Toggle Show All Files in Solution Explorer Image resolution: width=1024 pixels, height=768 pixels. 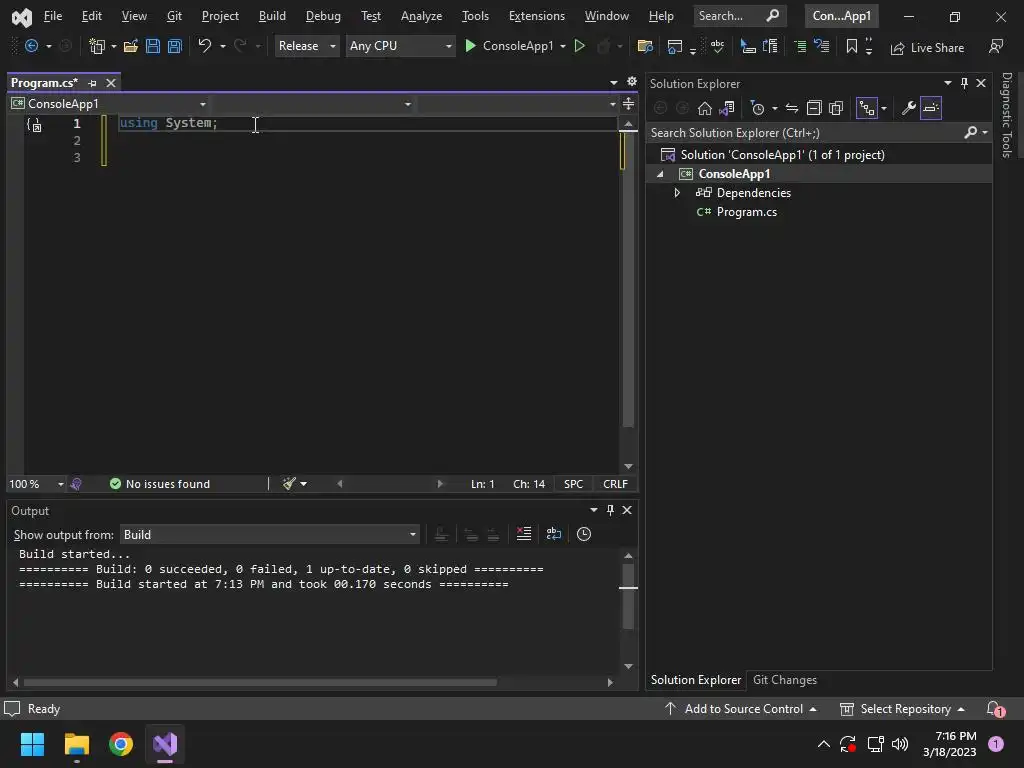tap(836, 108)
